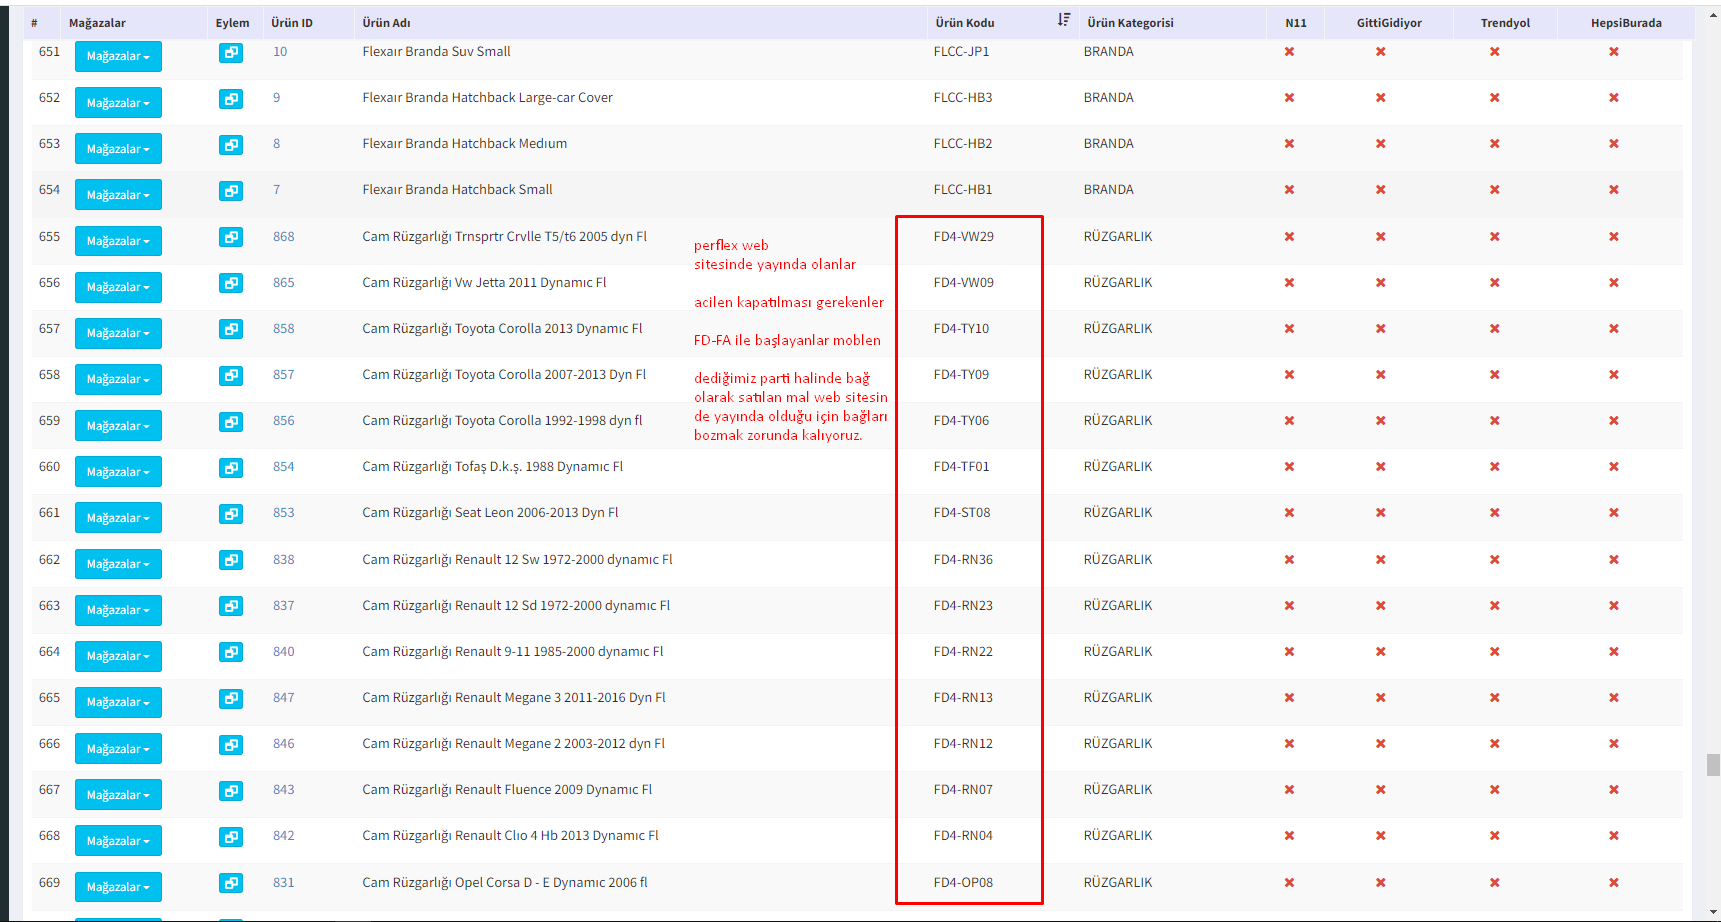Click the vertical scrollbar thumb
The height and width of the screenshot is (922, 1721).
click(x=1712, y=765)
